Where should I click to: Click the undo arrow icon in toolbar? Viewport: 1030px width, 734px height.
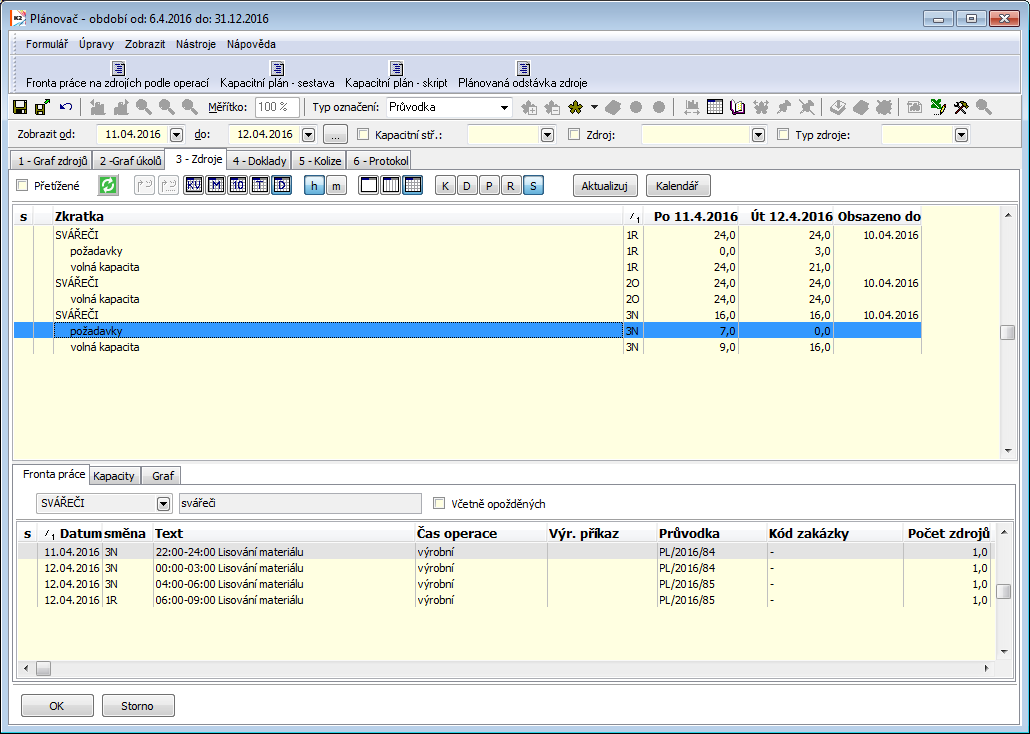[x=66, y=107]
